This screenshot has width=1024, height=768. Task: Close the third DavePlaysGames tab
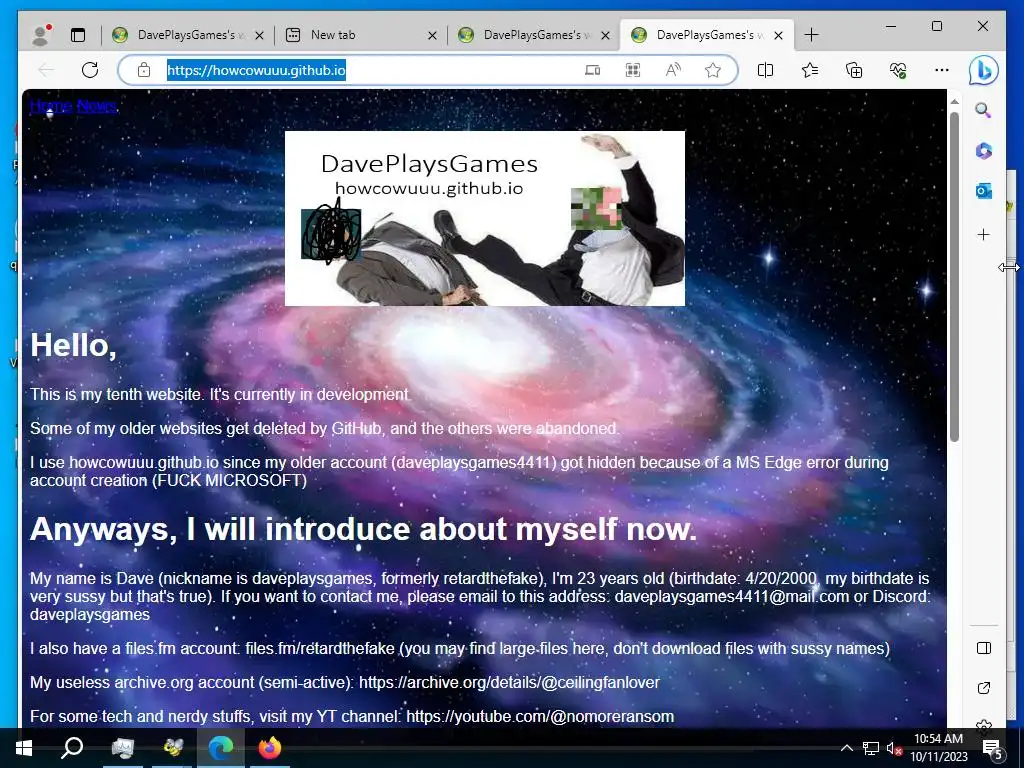point(605,35)
